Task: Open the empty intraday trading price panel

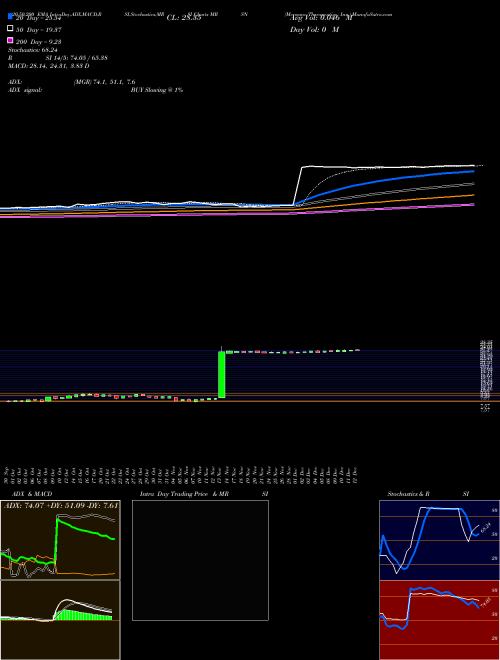Action: [200, 560]
